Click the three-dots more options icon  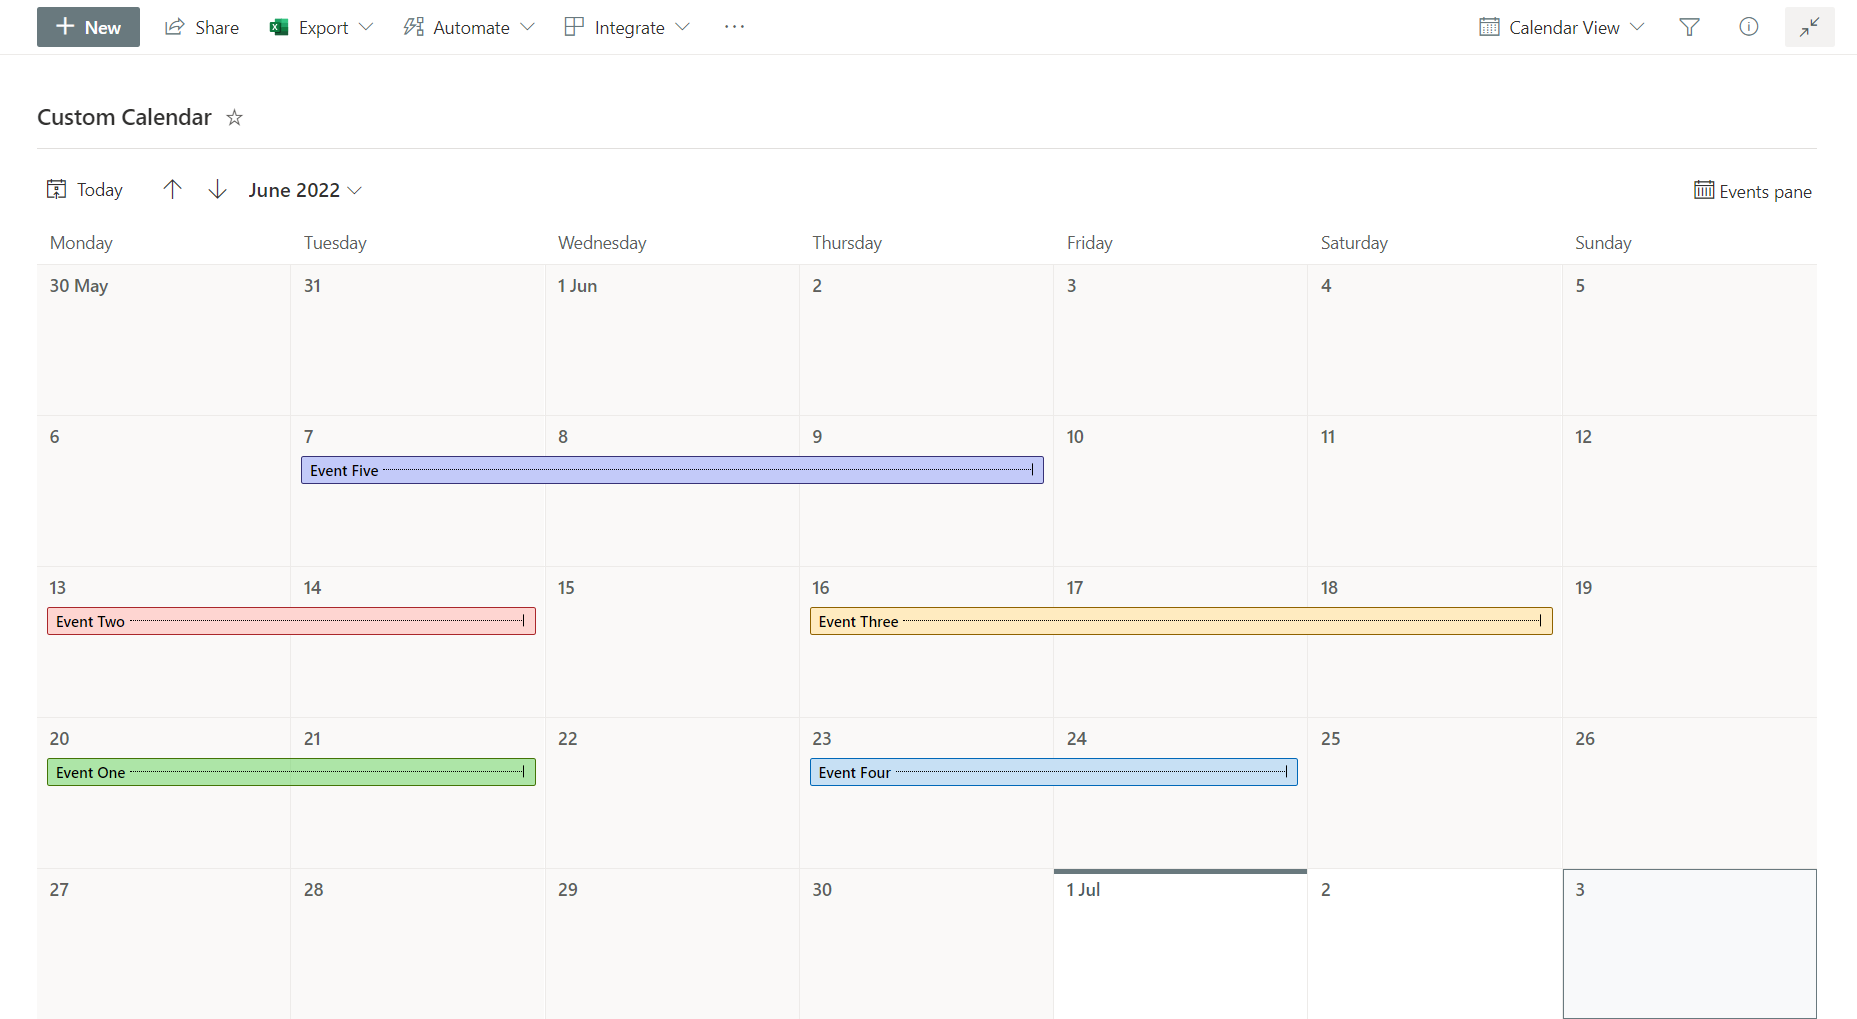point(734,27)
